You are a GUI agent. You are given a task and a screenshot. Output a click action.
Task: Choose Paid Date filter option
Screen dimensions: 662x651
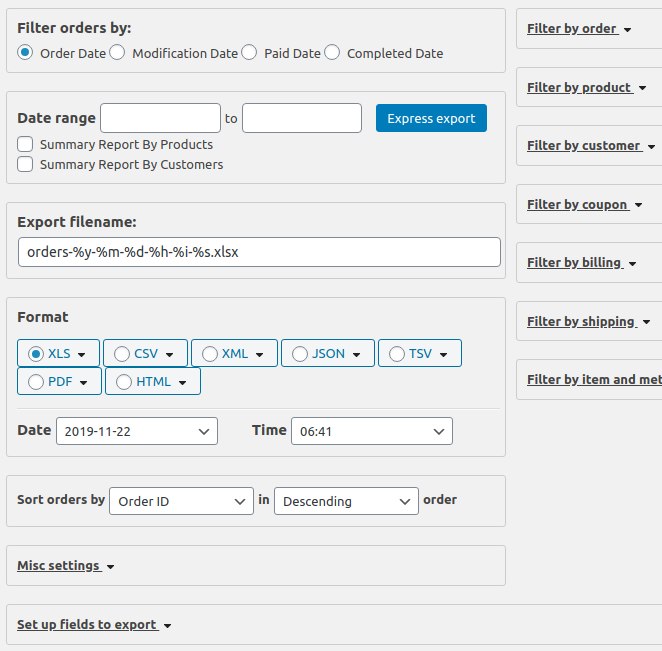coord(249,53)
